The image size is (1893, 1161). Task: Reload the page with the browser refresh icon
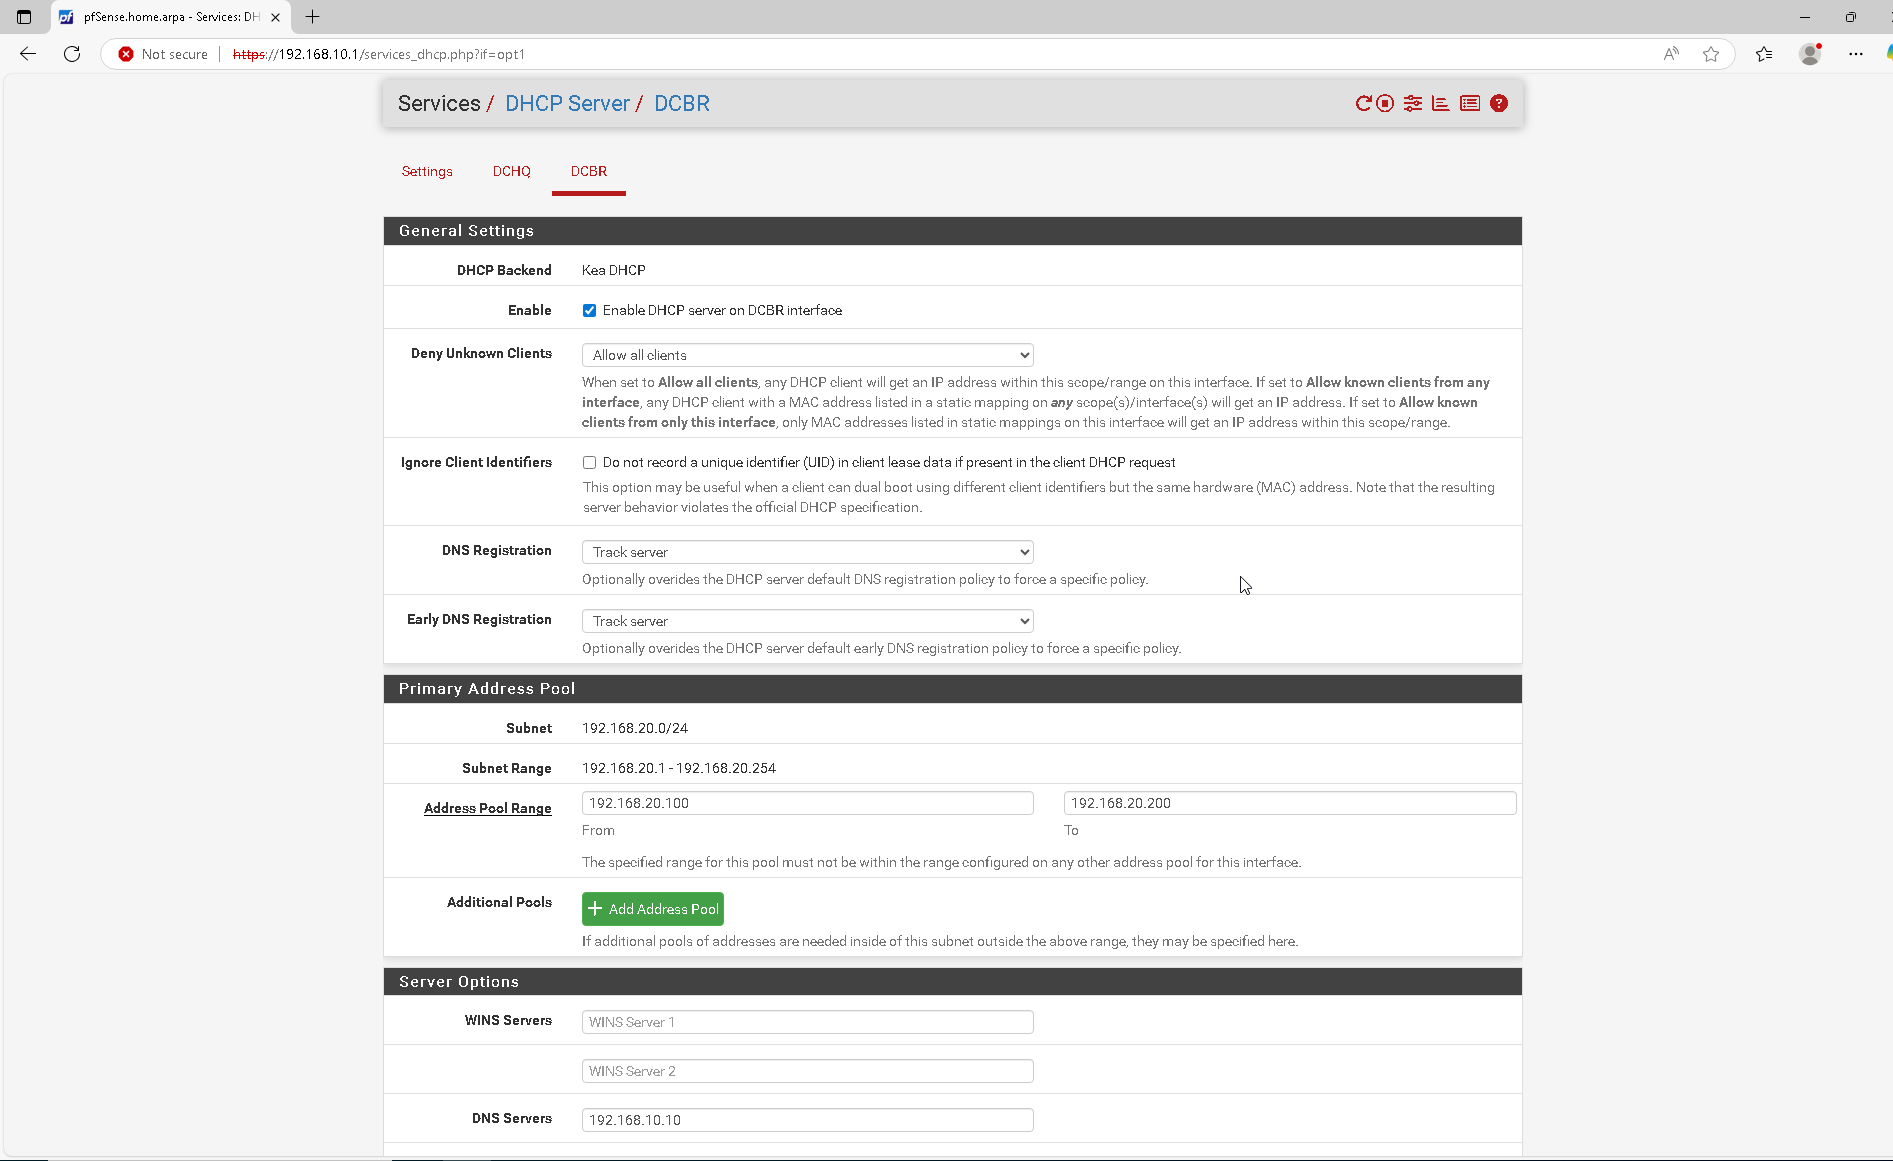click(x=72, y=54)
